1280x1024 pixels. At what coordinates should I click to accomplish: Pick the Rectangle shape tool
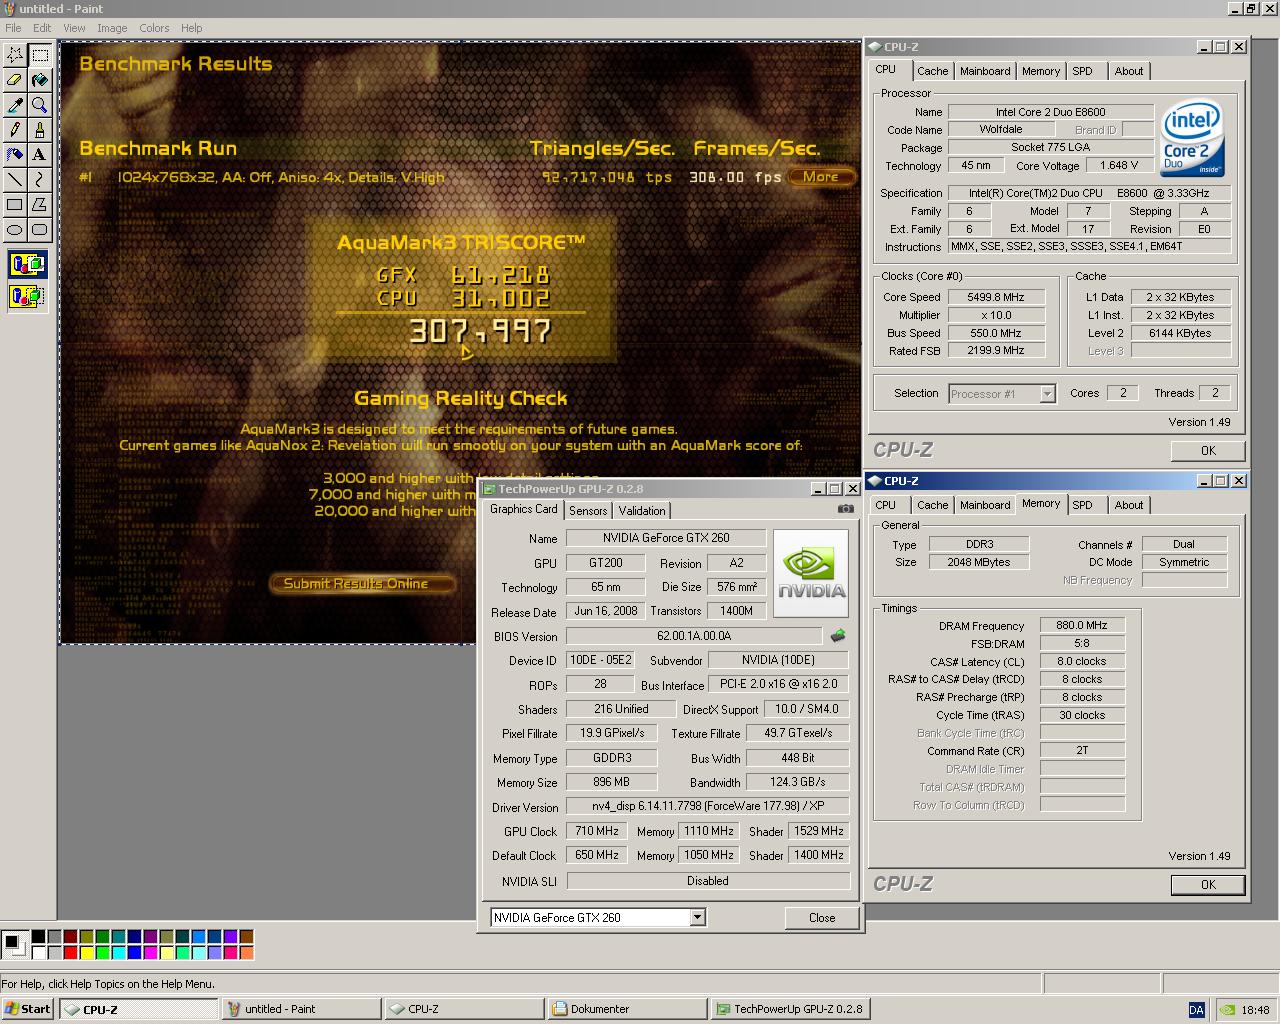pos(15,205)
